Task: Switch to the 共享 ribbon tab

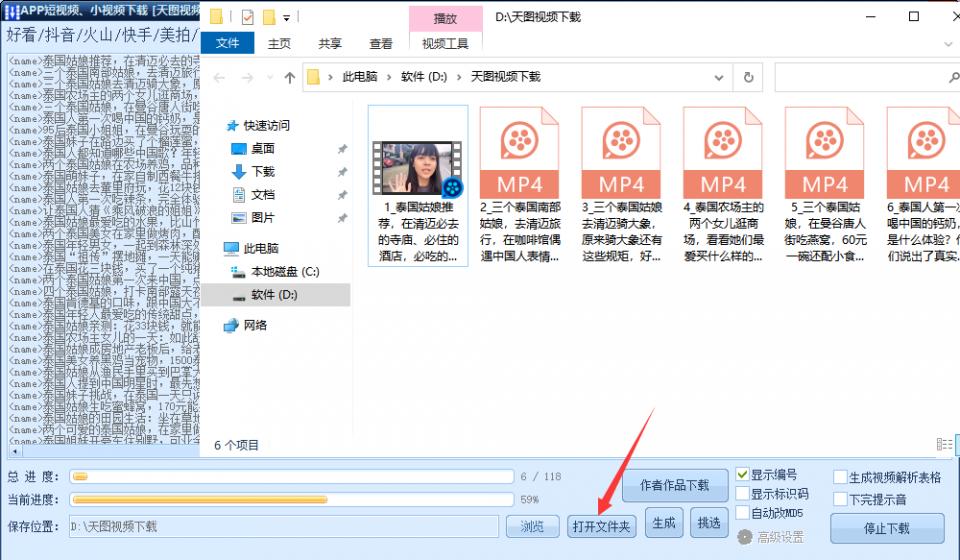Action: point(330,43)
